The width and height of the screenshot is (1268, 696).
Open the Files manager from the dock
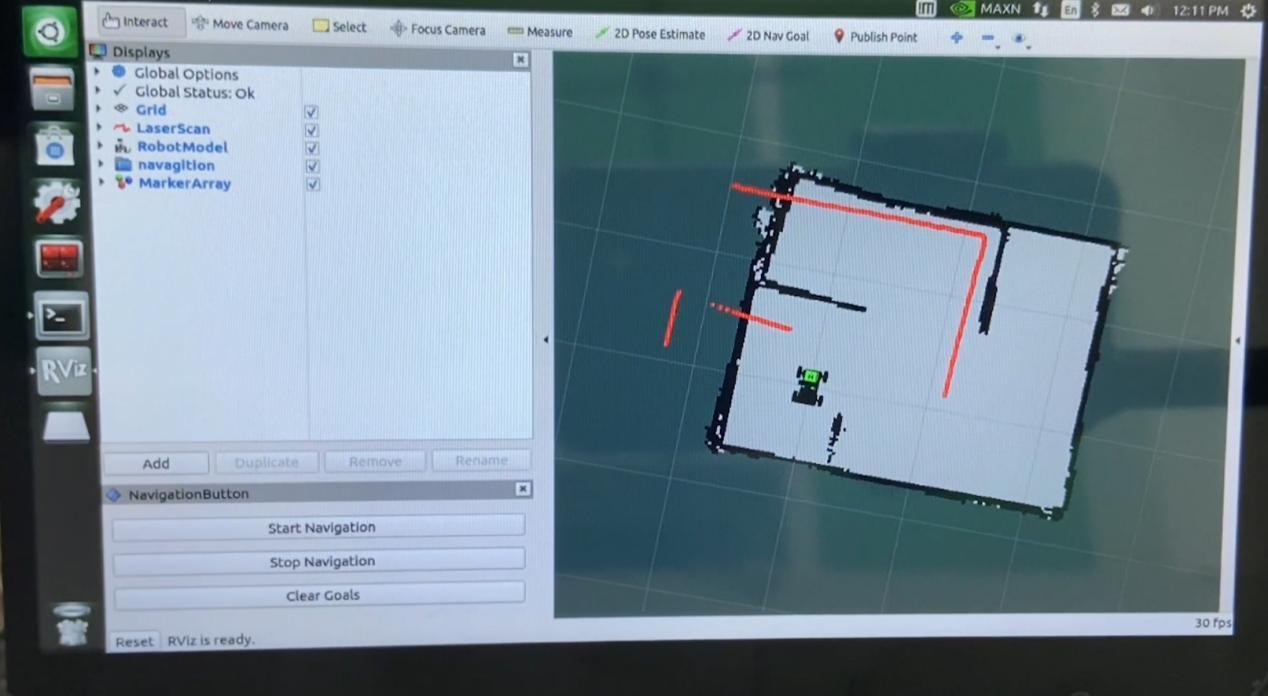[52, 91]
